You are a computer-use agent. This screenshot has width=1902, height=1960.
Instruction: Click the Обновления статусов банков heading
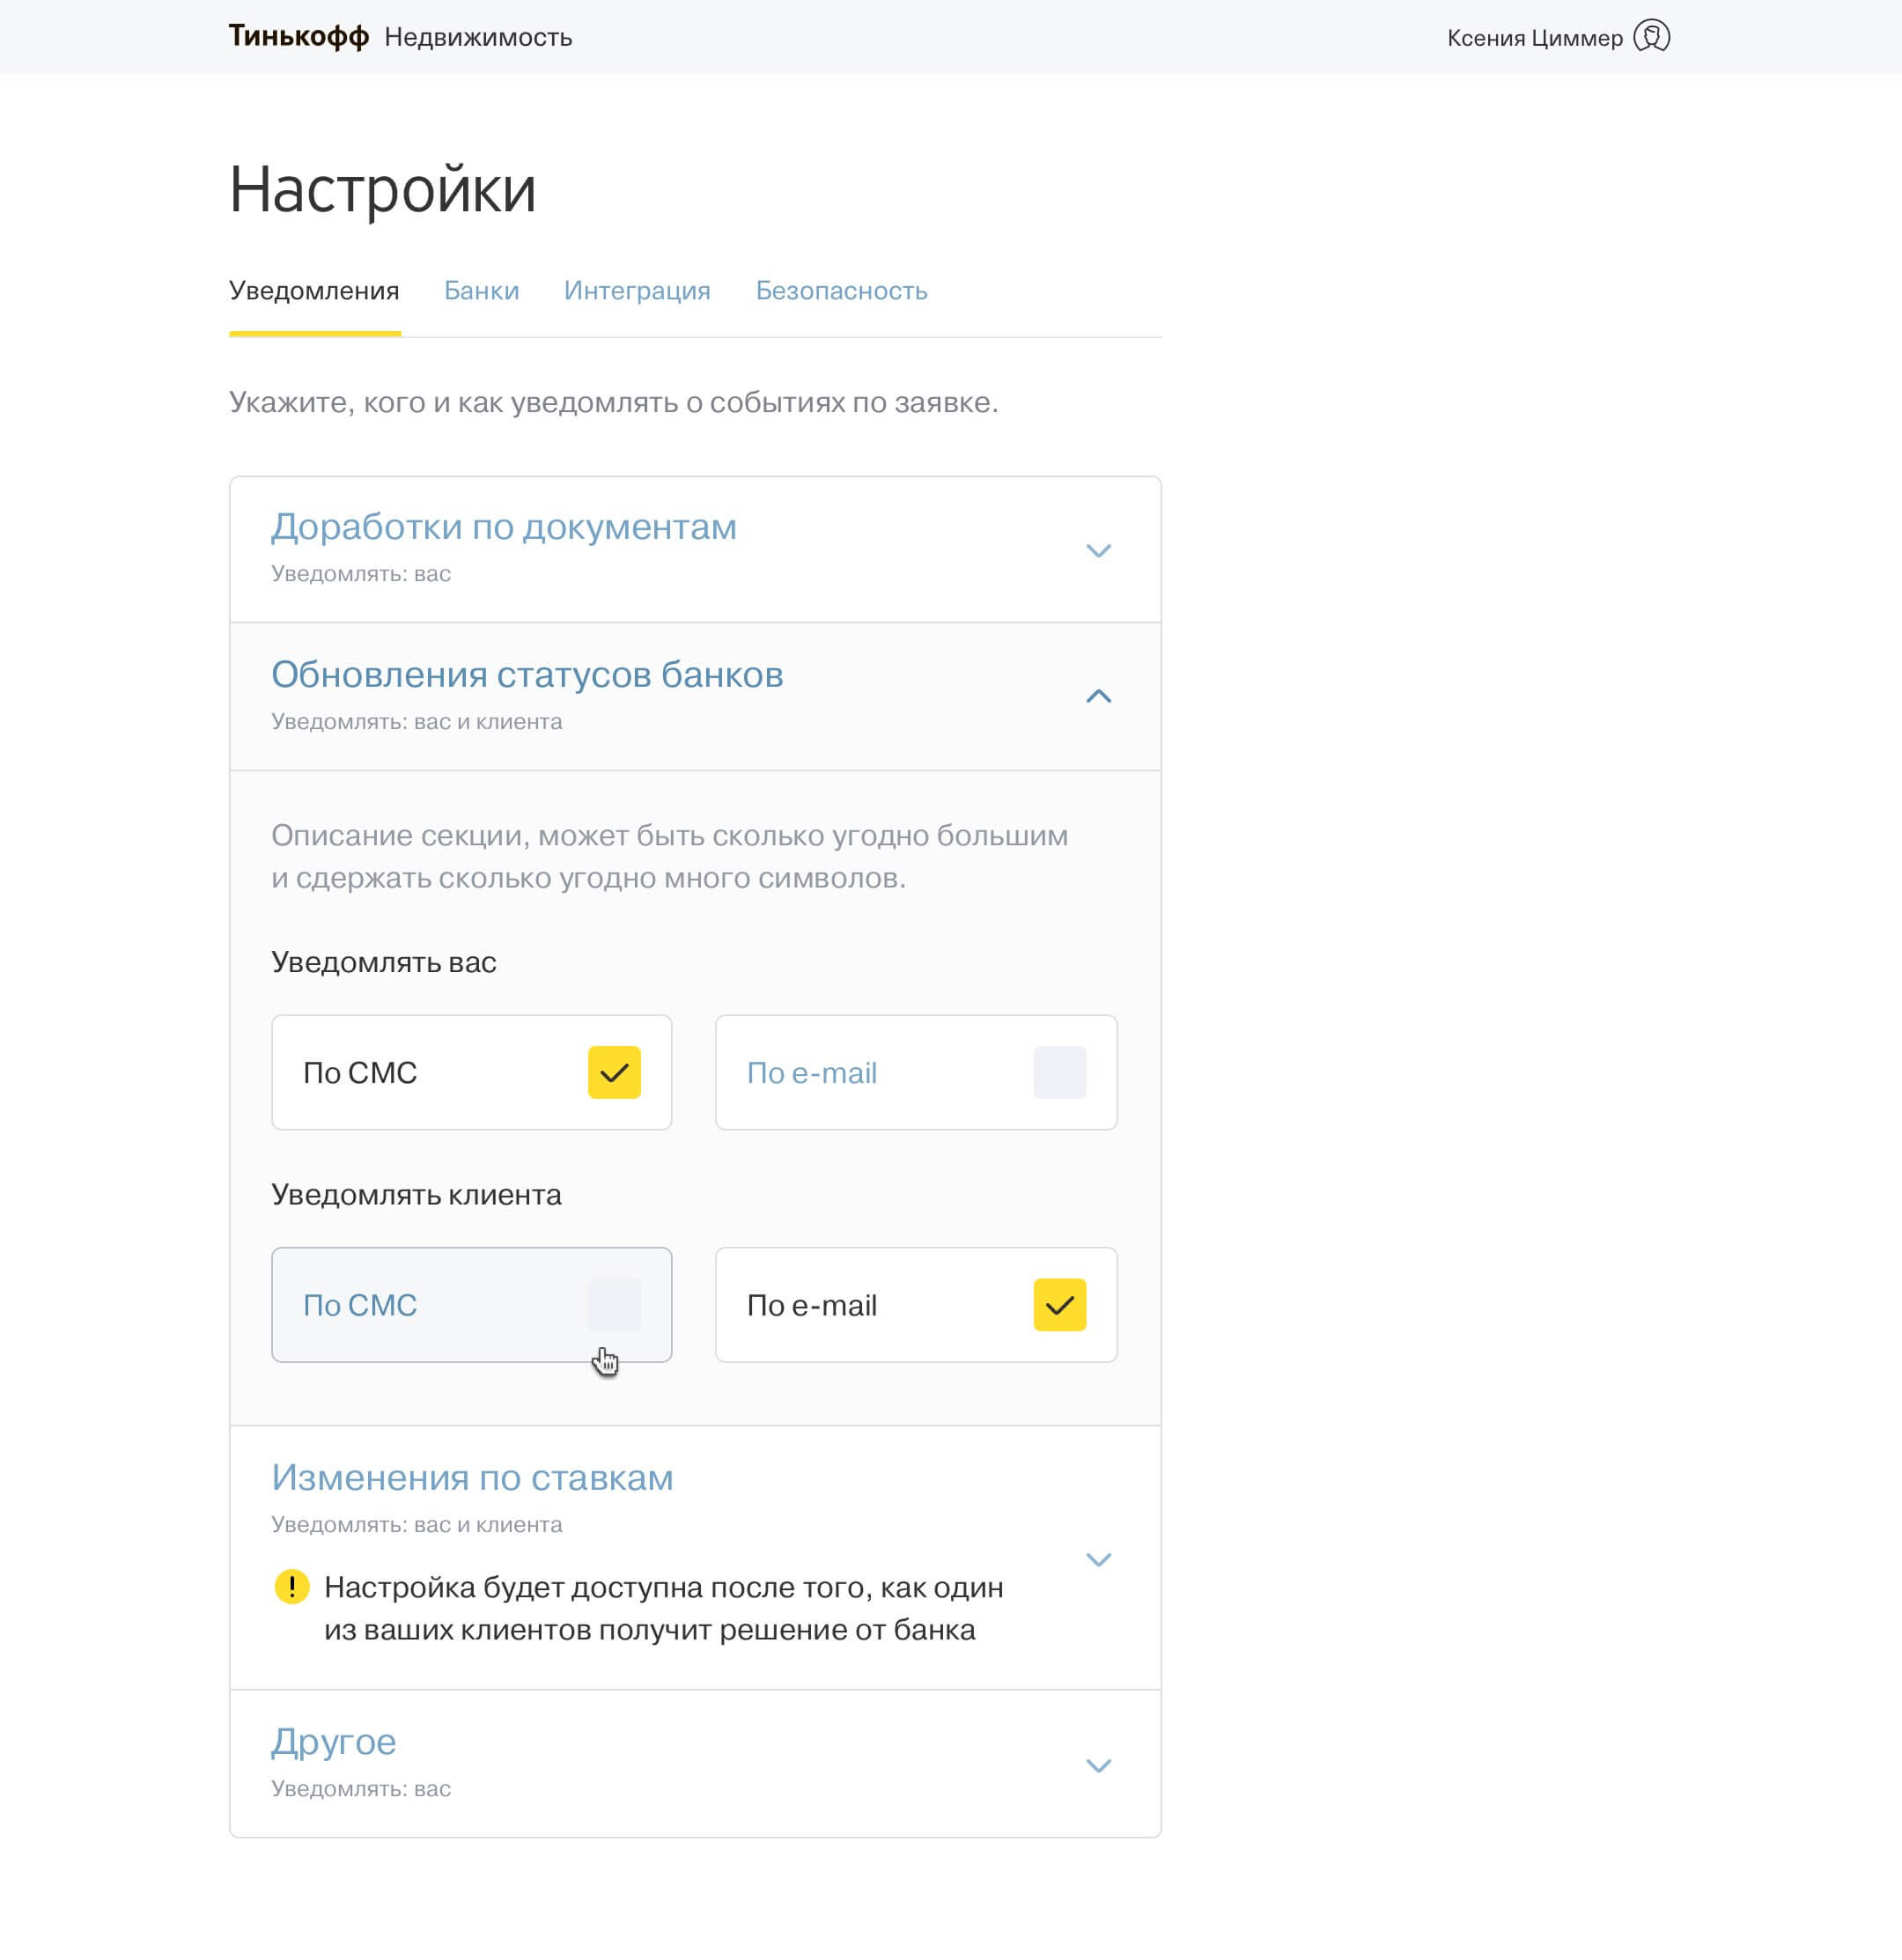pyautogui.click(x=527, y=675)
